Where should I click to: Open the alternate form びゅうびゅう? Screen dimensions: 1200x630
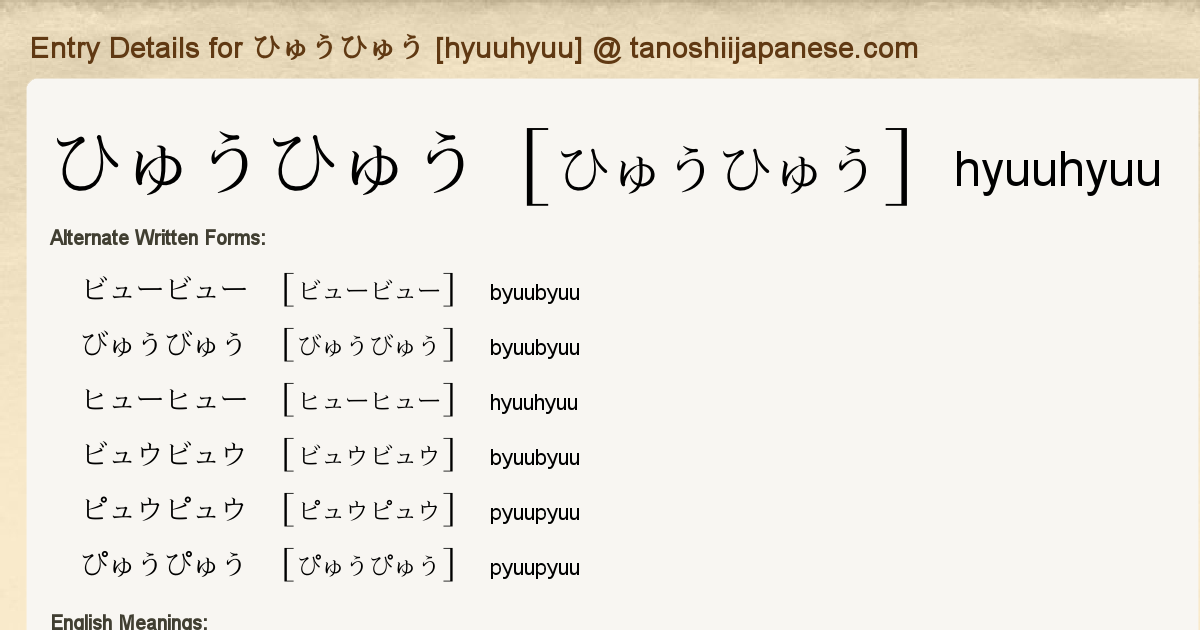click(x=164, y=345)
